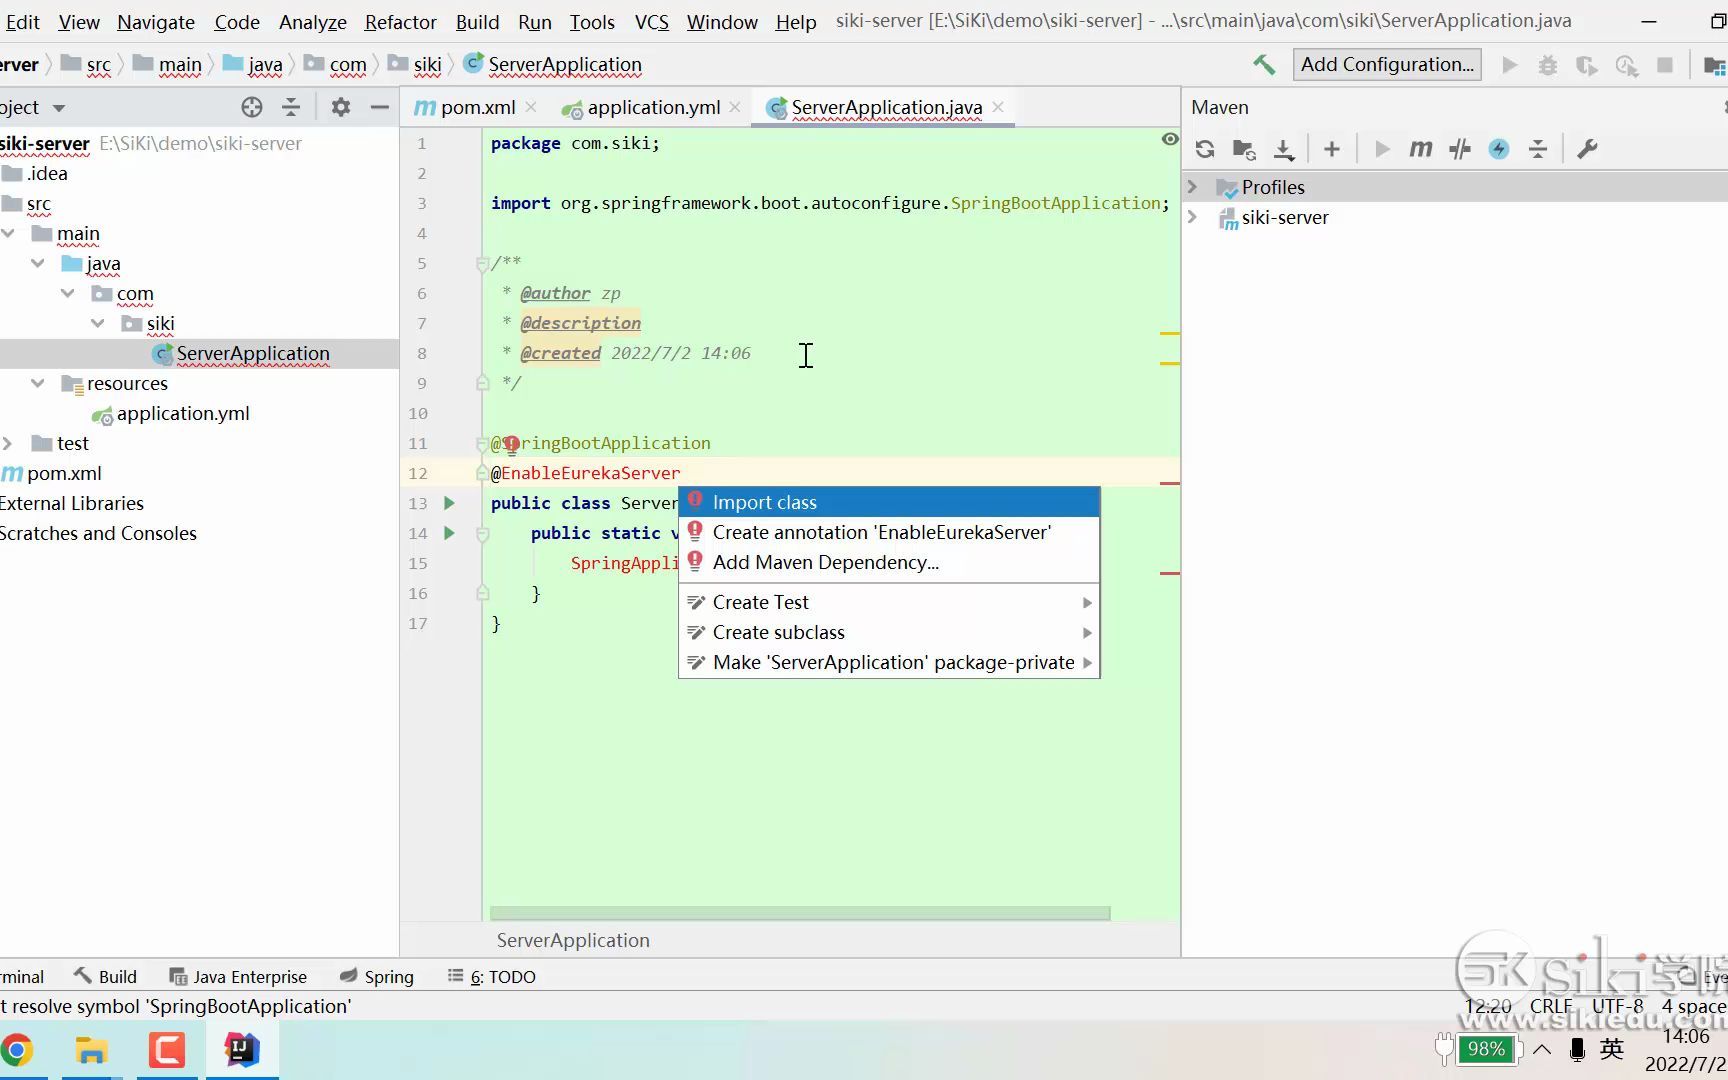Expand the test folder in project tree

(8, 443)
